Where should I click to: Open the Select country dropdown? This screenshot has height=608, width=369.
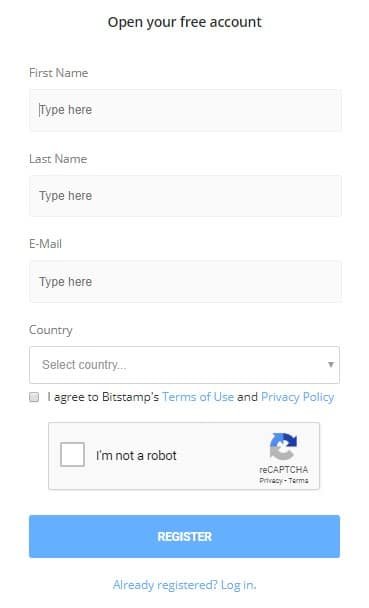[184, 365]
